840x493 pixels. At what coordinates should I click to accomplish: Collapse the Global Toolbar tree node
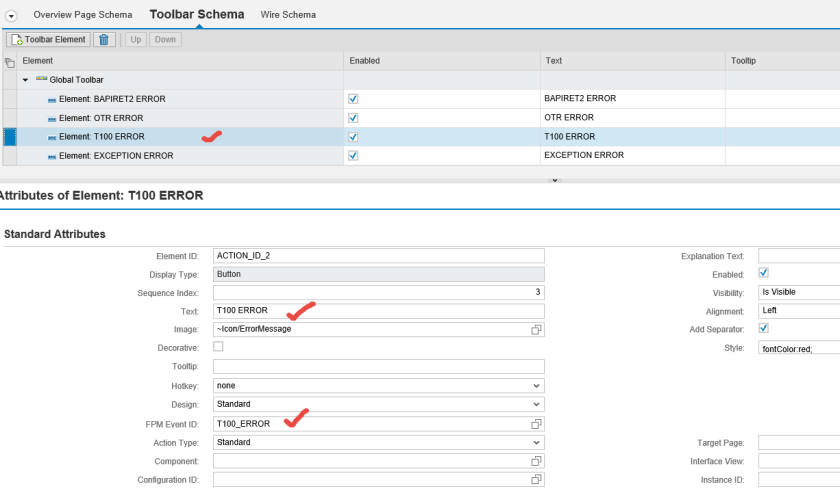point(25,80)
